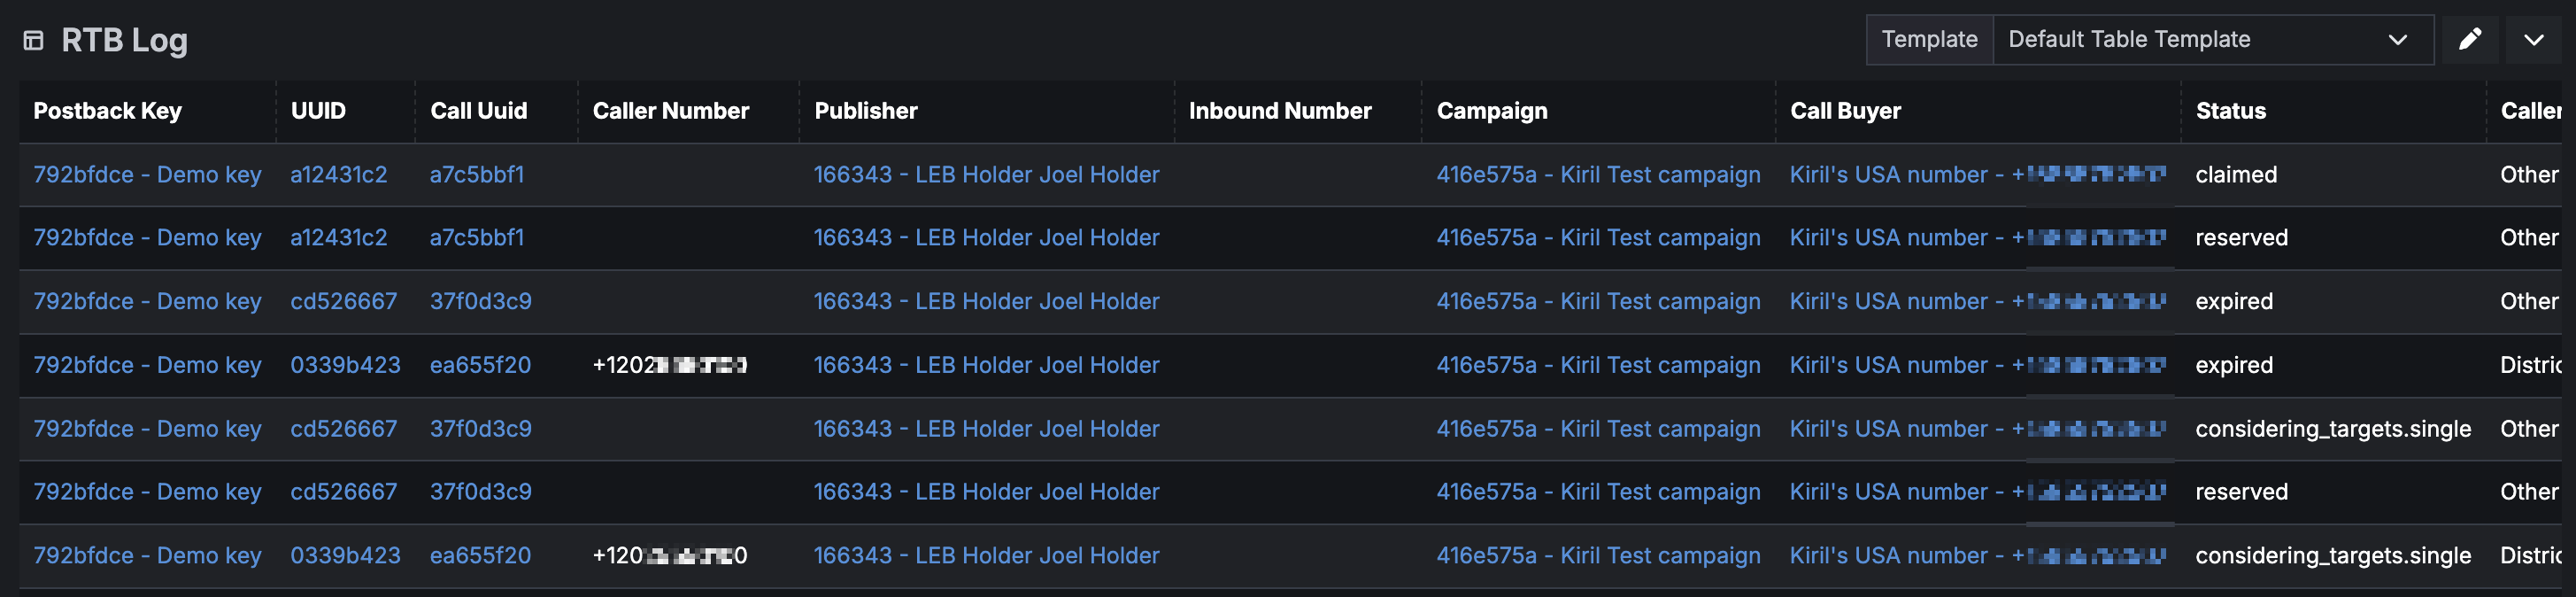The image size is (2576, 597).
Task: Open the Default Table Template dropdown
Action: [x=2212, y=40]
